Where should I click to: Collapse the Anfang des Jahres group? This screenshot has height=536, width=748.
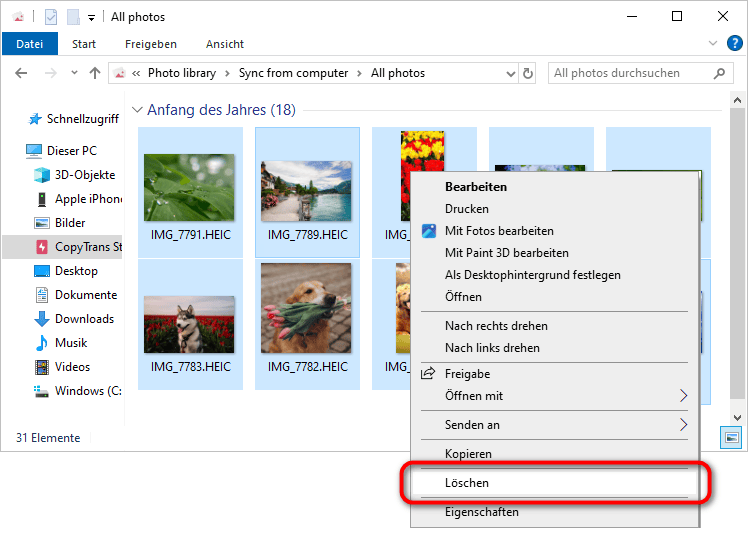coord(137,110)
